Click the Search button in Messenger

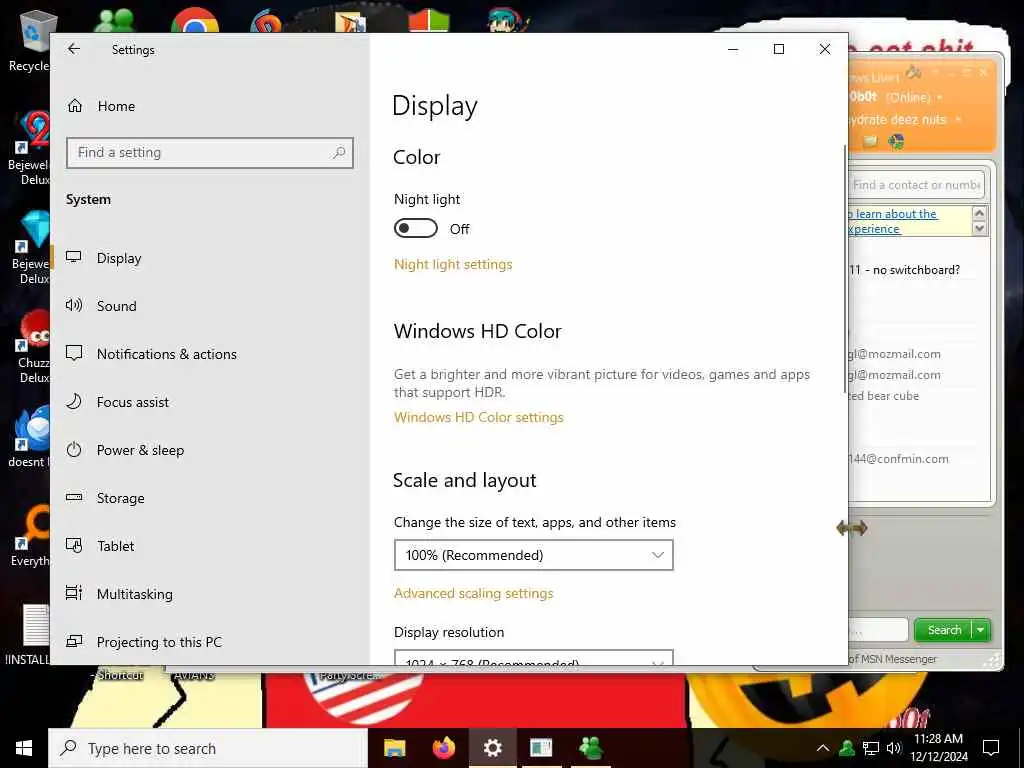click(x=944, y=630)
